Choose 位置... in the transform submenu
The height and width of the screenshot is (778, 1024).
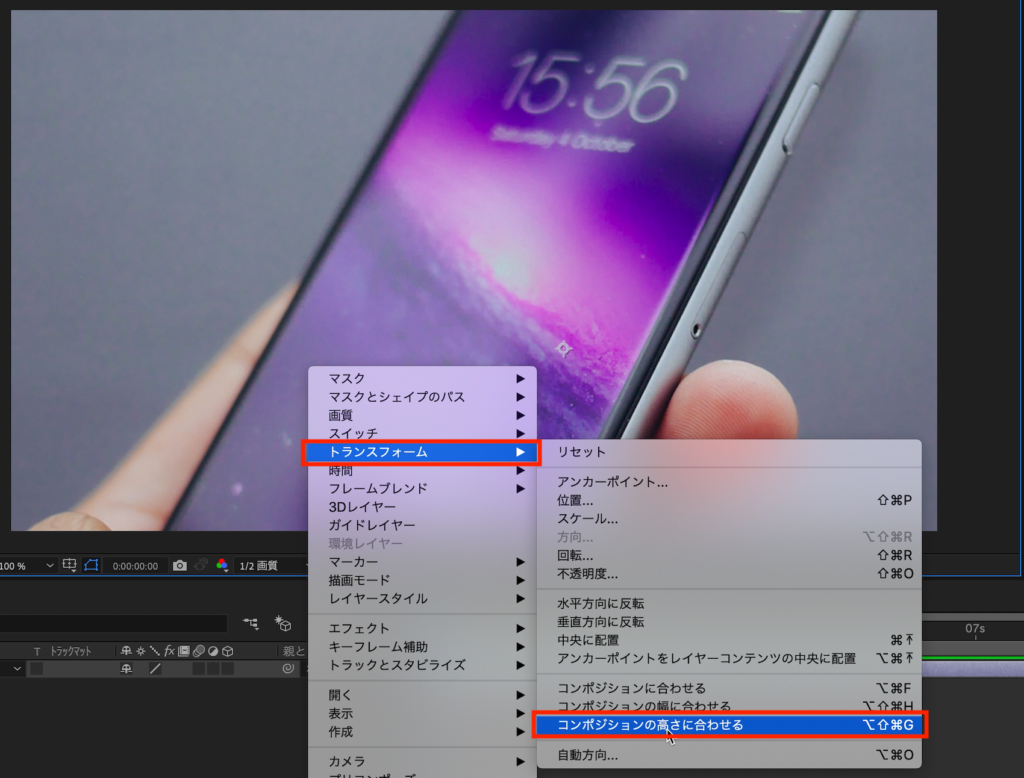pos(729,500)
